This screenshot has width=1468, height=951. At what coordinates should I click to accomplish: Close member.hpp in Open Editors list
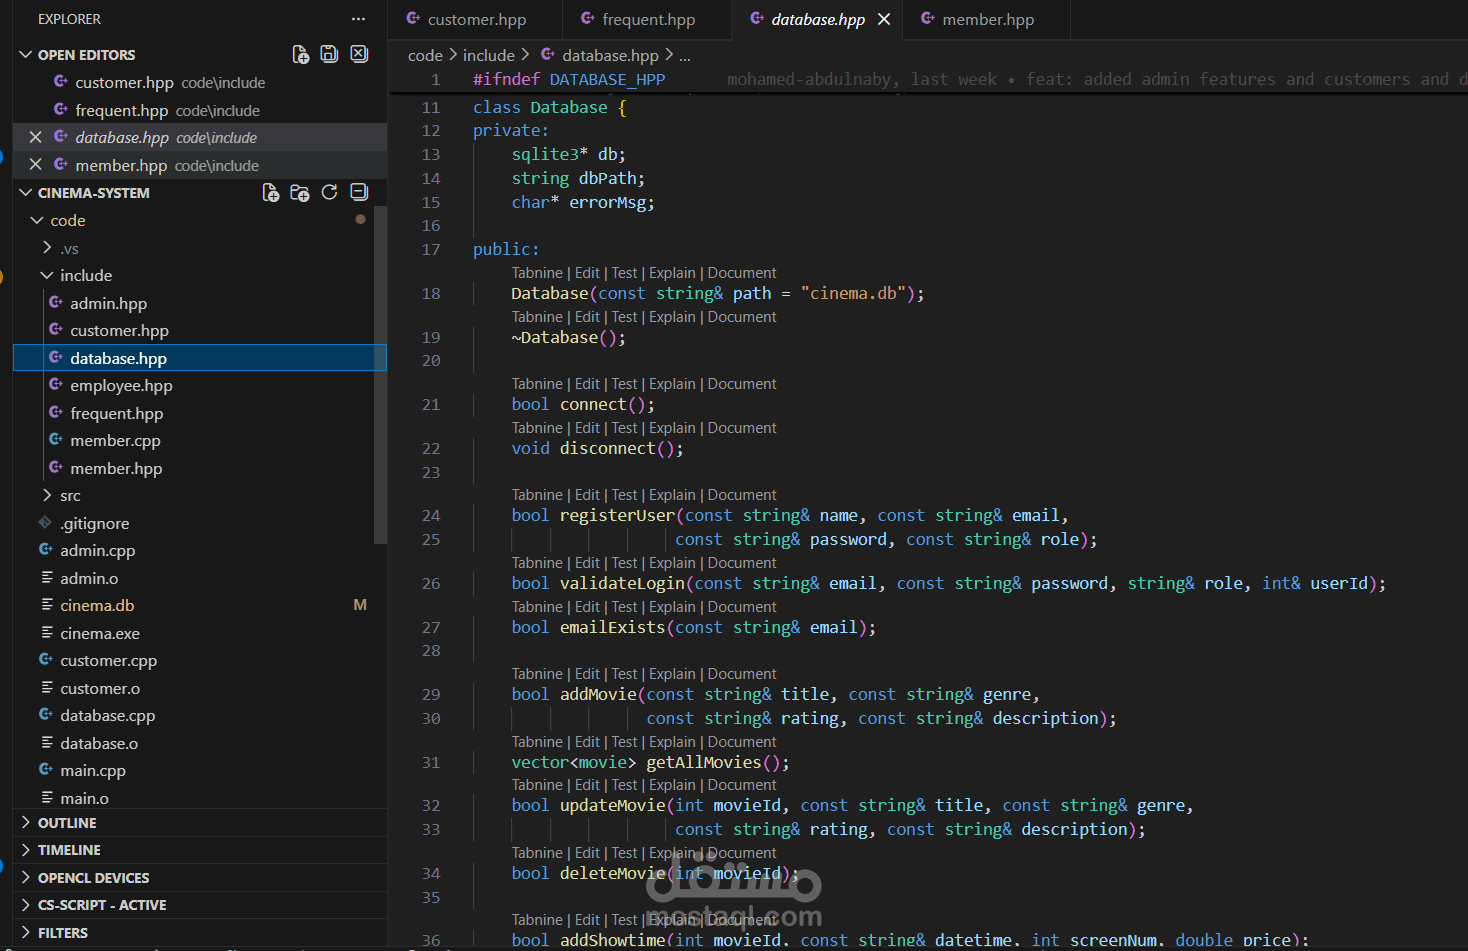pyautogui.click(x=36, y=165)
